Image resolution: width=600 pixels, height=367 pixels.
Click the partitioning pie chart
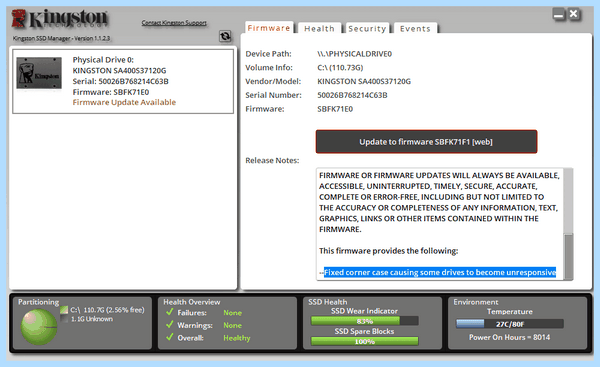click(39, 327)
